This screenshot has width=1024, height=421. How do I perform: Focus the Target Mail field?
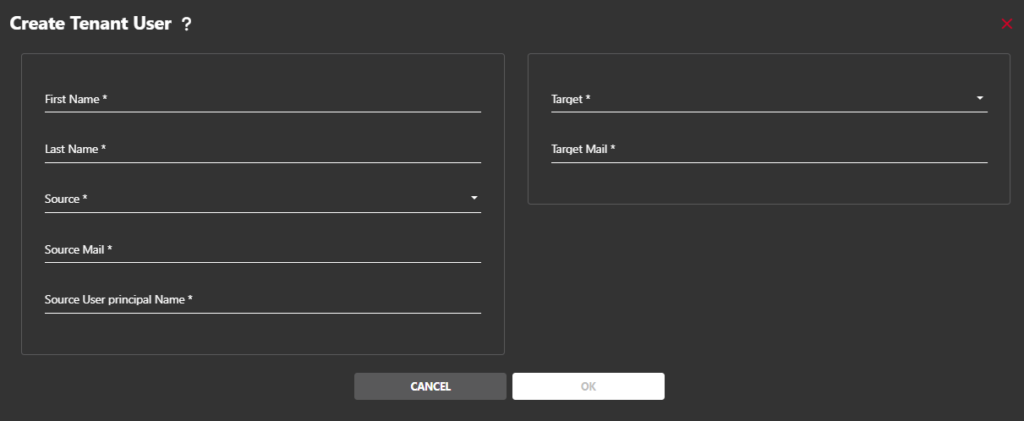[x=769, y=150]
